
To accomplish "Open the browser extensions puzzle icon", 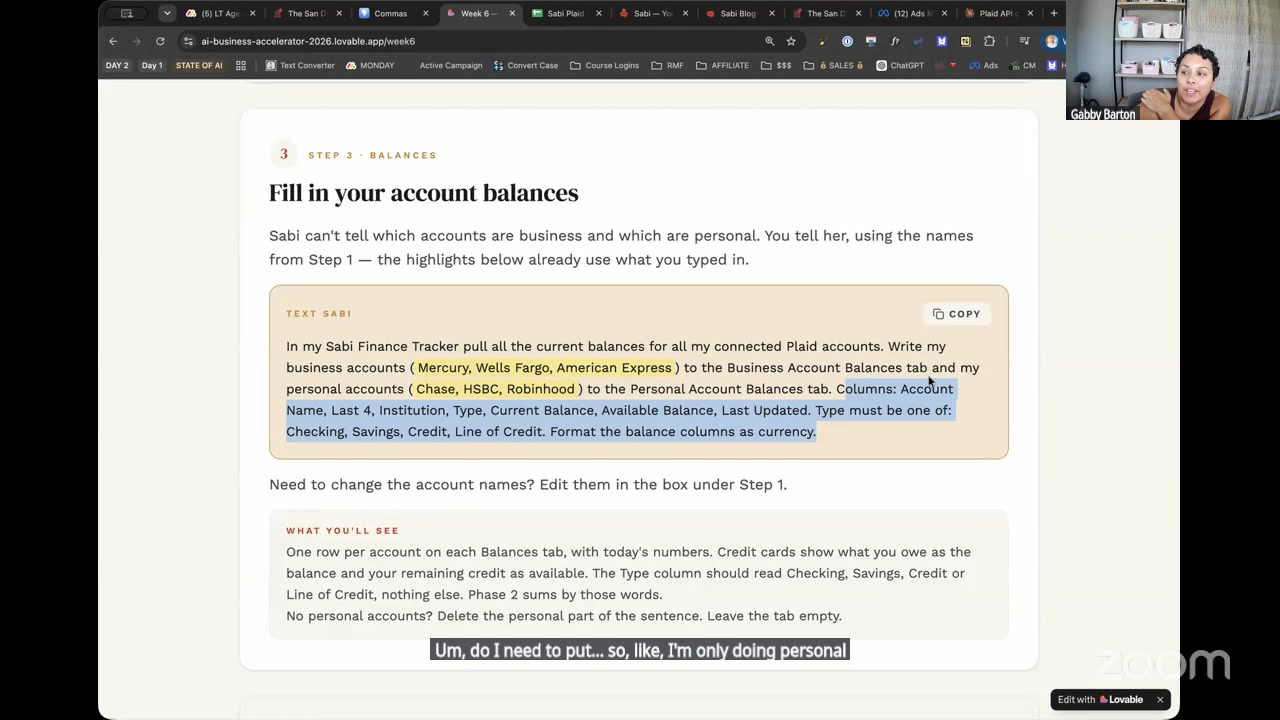I will tap(989, 41).
